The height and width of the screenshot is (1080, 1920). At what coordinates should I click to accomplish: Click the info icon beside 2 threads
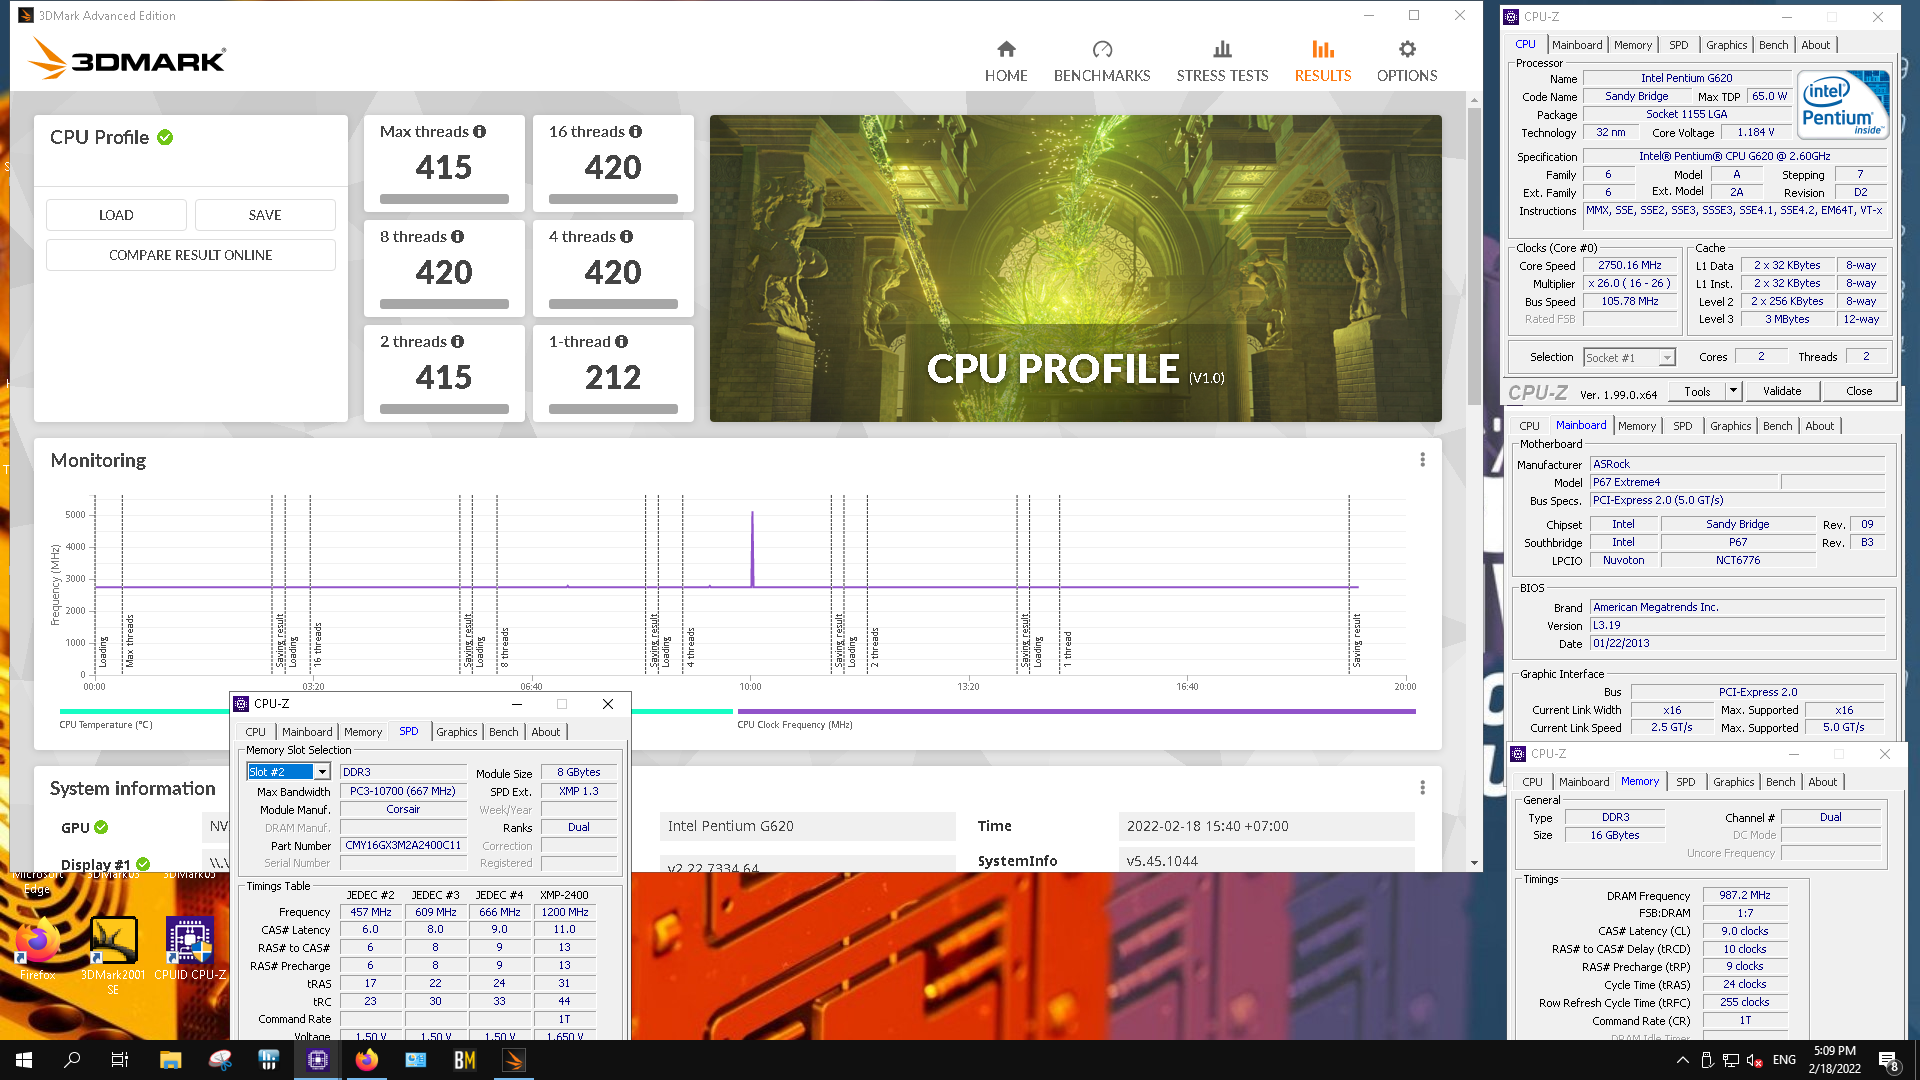pos(458,342)
